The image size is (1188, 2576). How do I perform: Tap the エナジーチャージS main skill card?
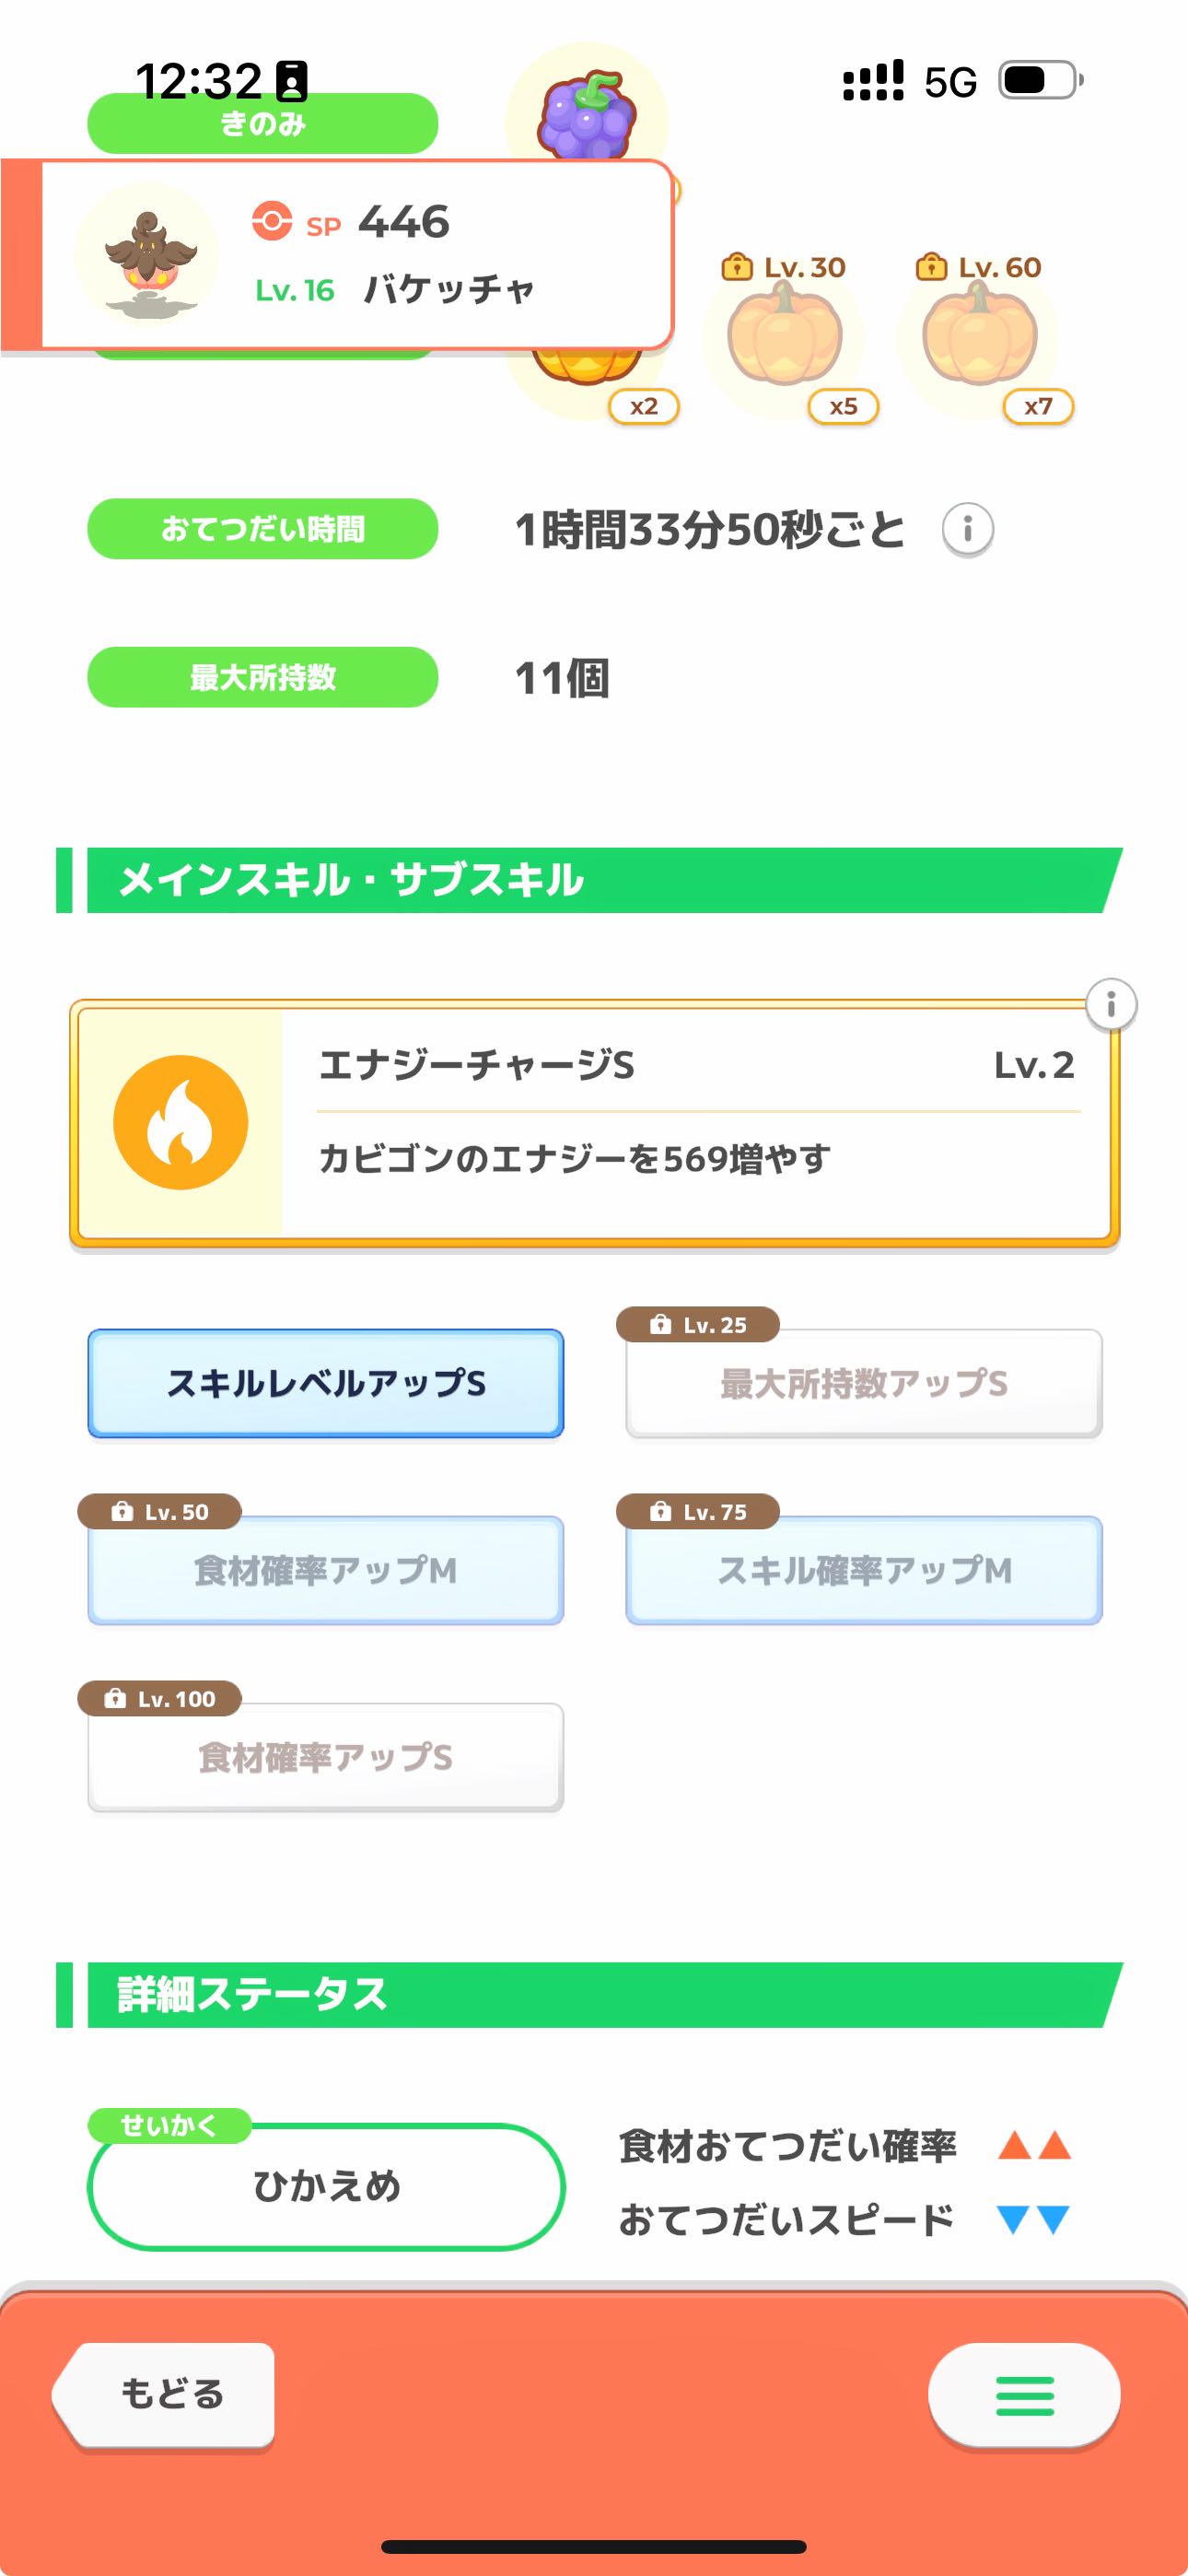point(680,1122)
